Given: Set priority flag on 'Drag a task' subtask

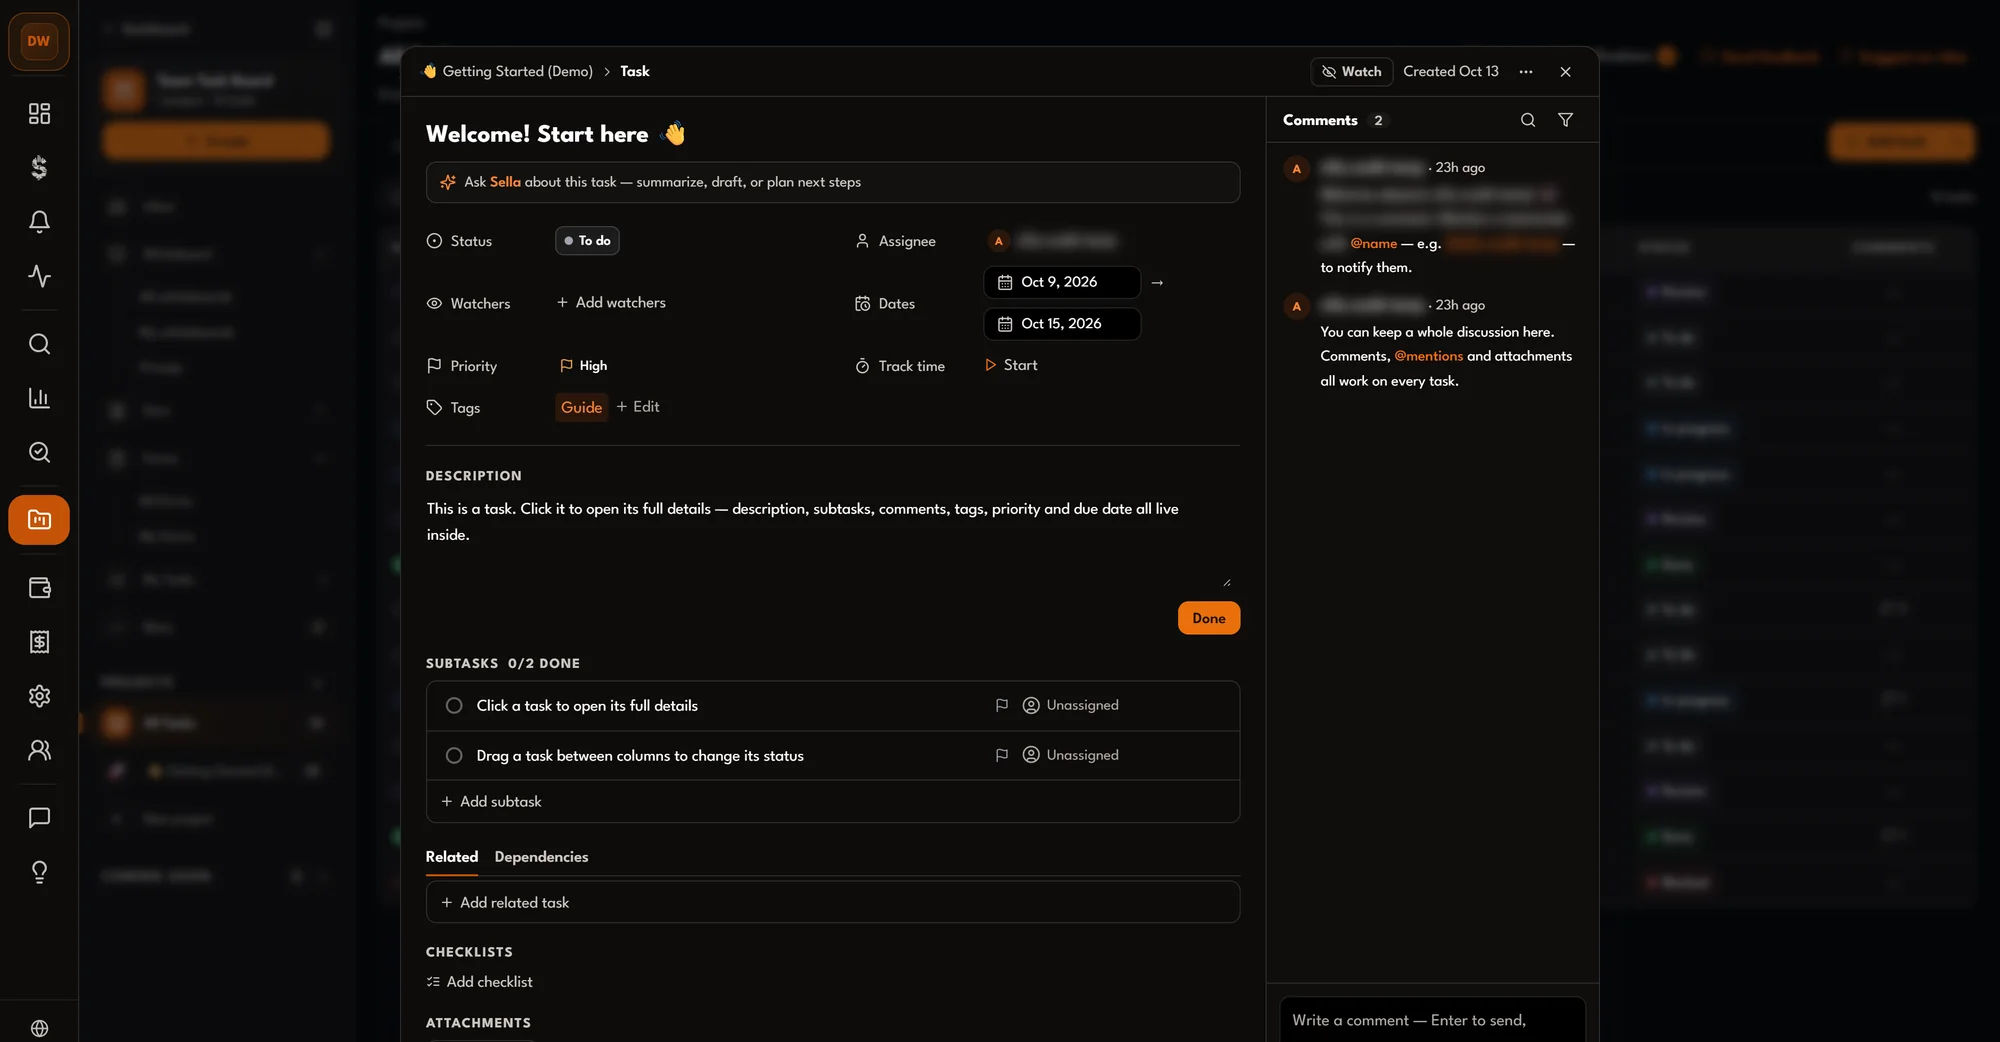Looking at the screenshot, I should [x=1001, y=756].
